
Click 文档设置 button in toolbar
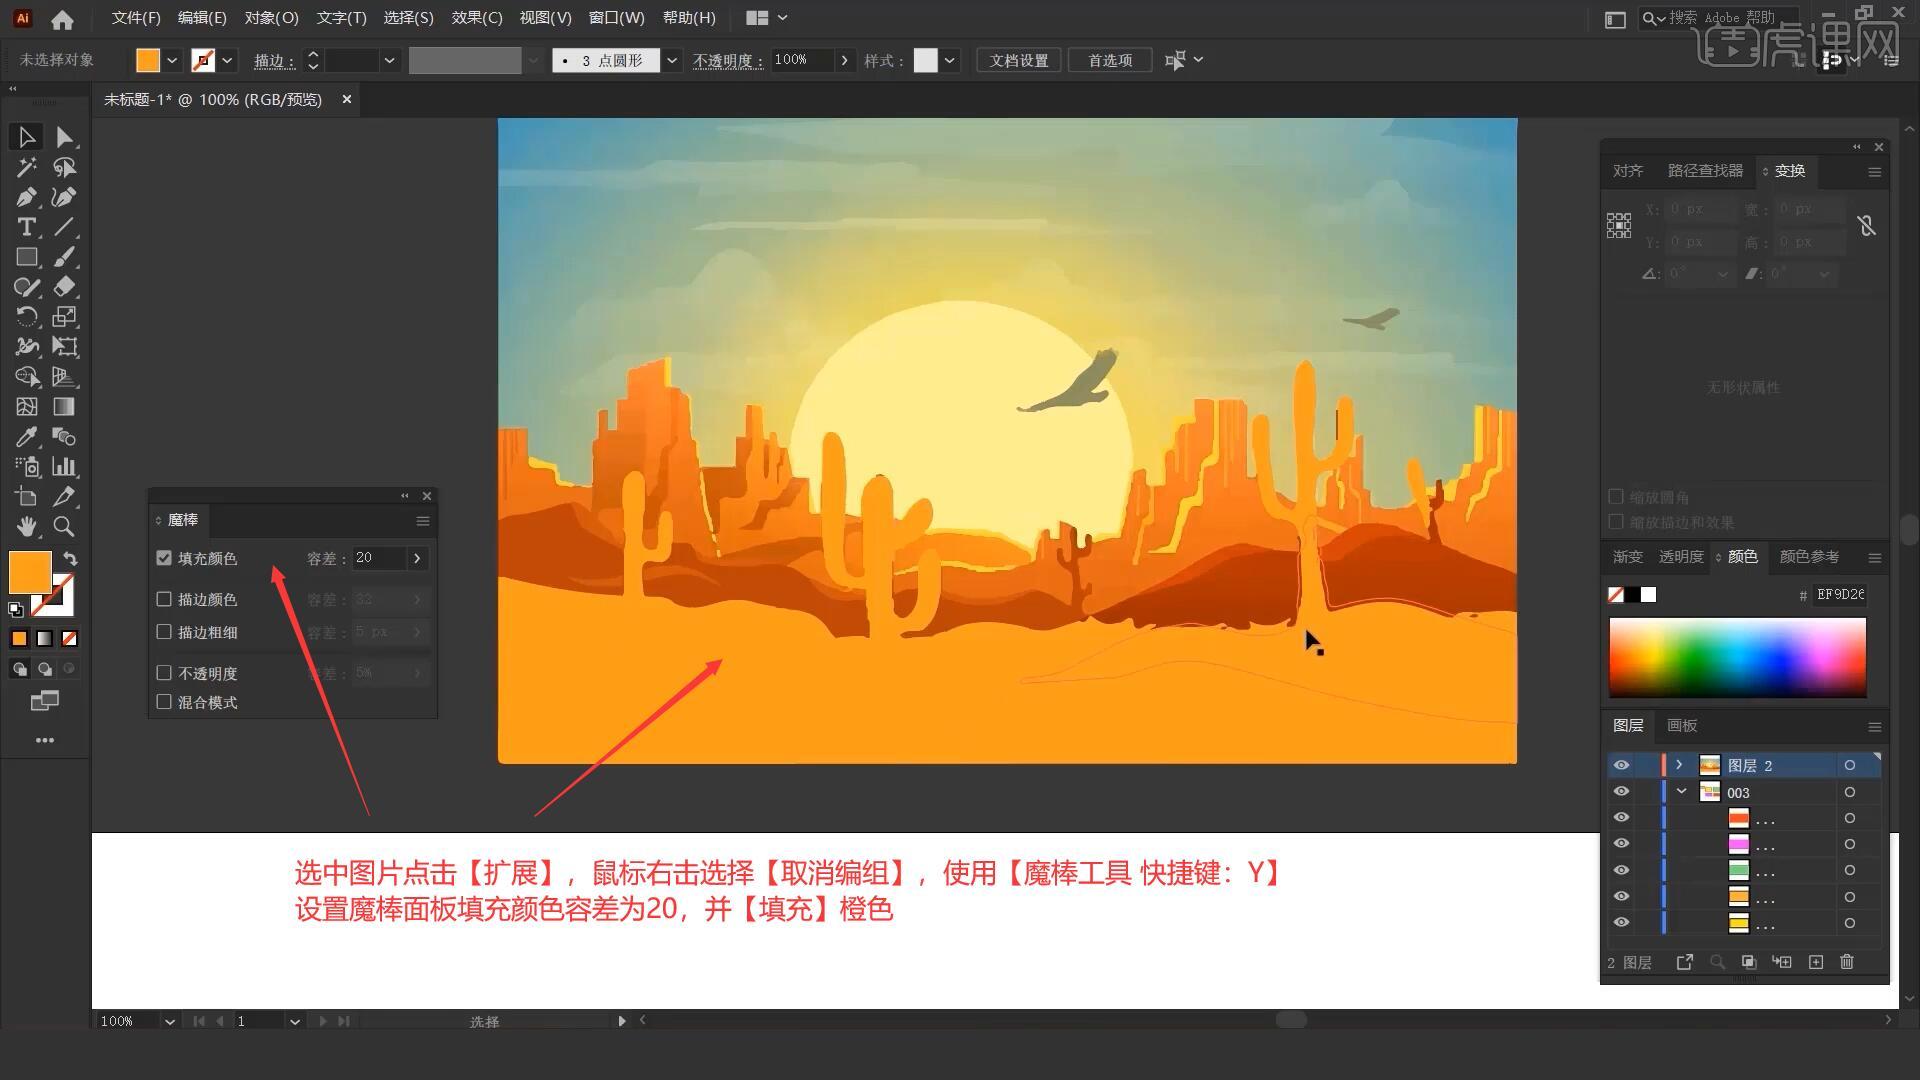tap(1025, 59)
